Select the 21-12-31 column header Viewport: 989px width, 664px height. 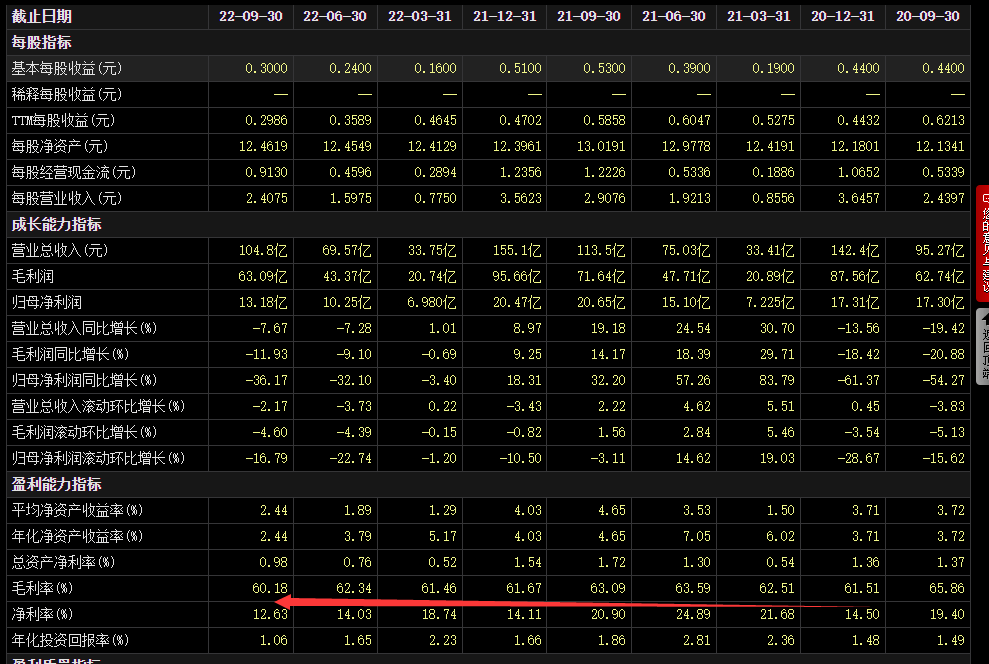point(505,16)
